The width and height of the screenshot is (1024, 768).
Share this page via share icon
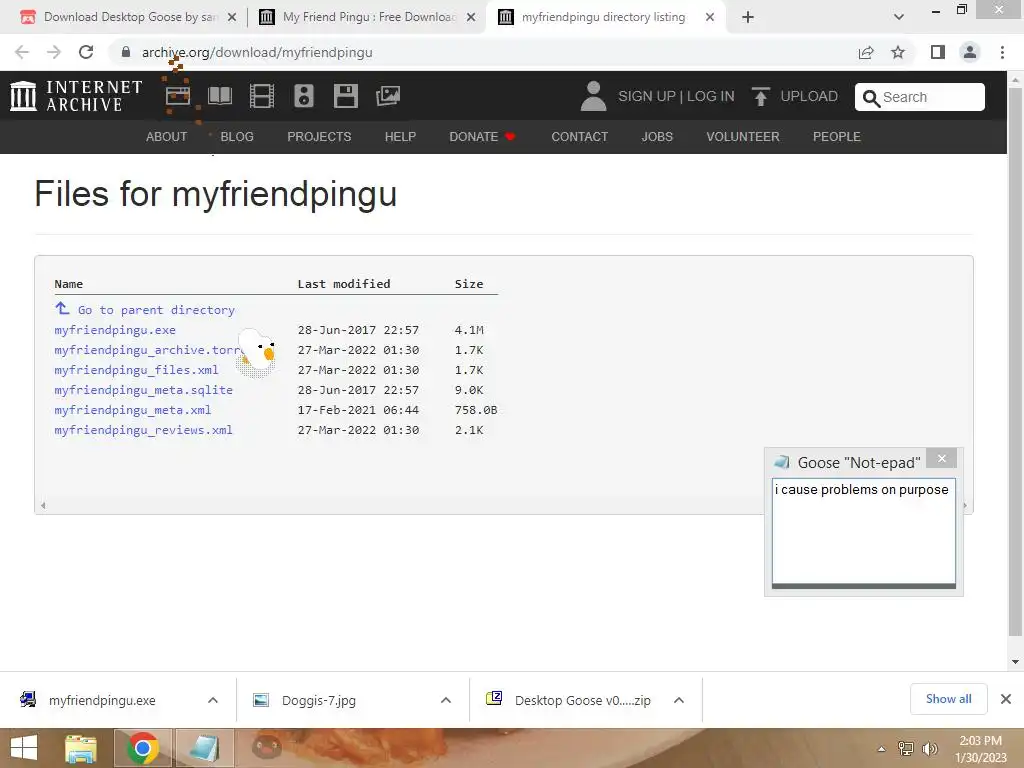[866, 52]
